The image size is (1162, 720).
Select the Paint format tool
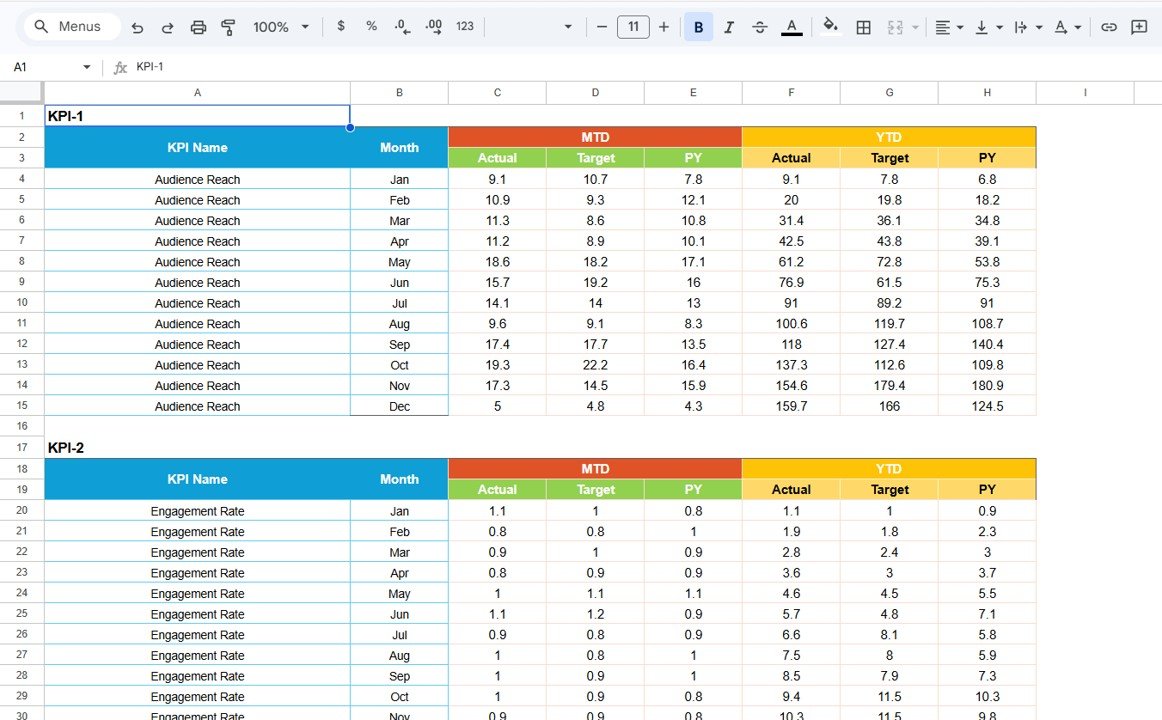228,27
